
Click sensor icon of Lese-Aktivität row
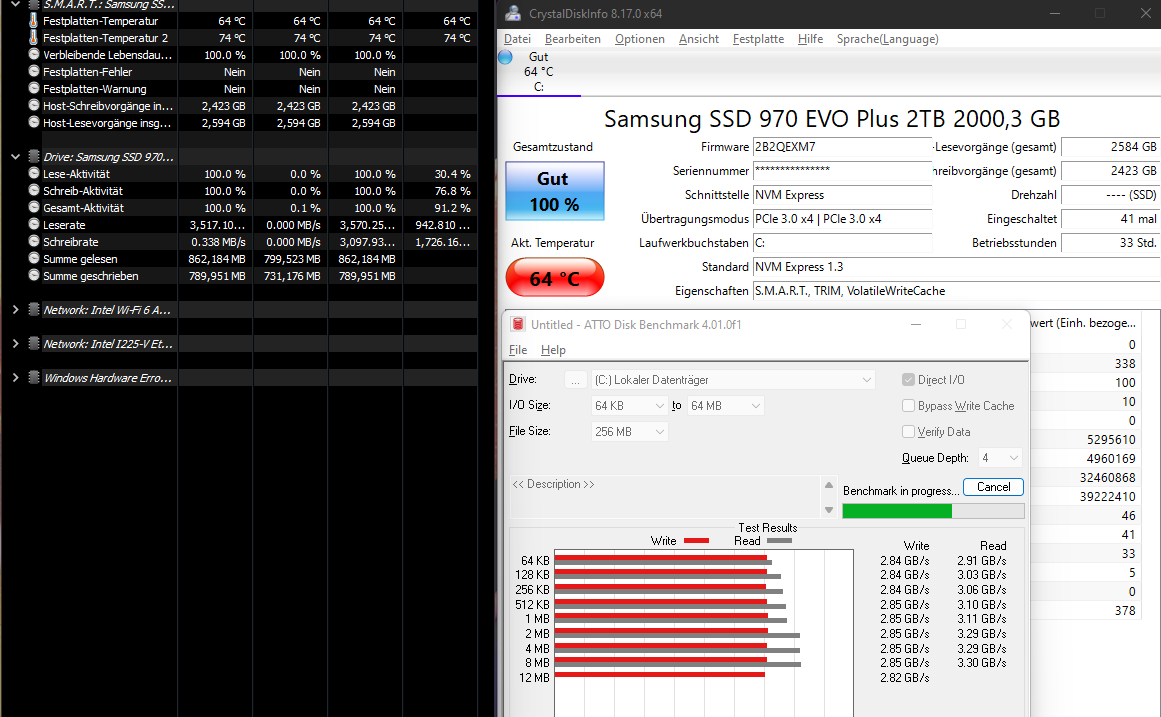coord(33,173)
